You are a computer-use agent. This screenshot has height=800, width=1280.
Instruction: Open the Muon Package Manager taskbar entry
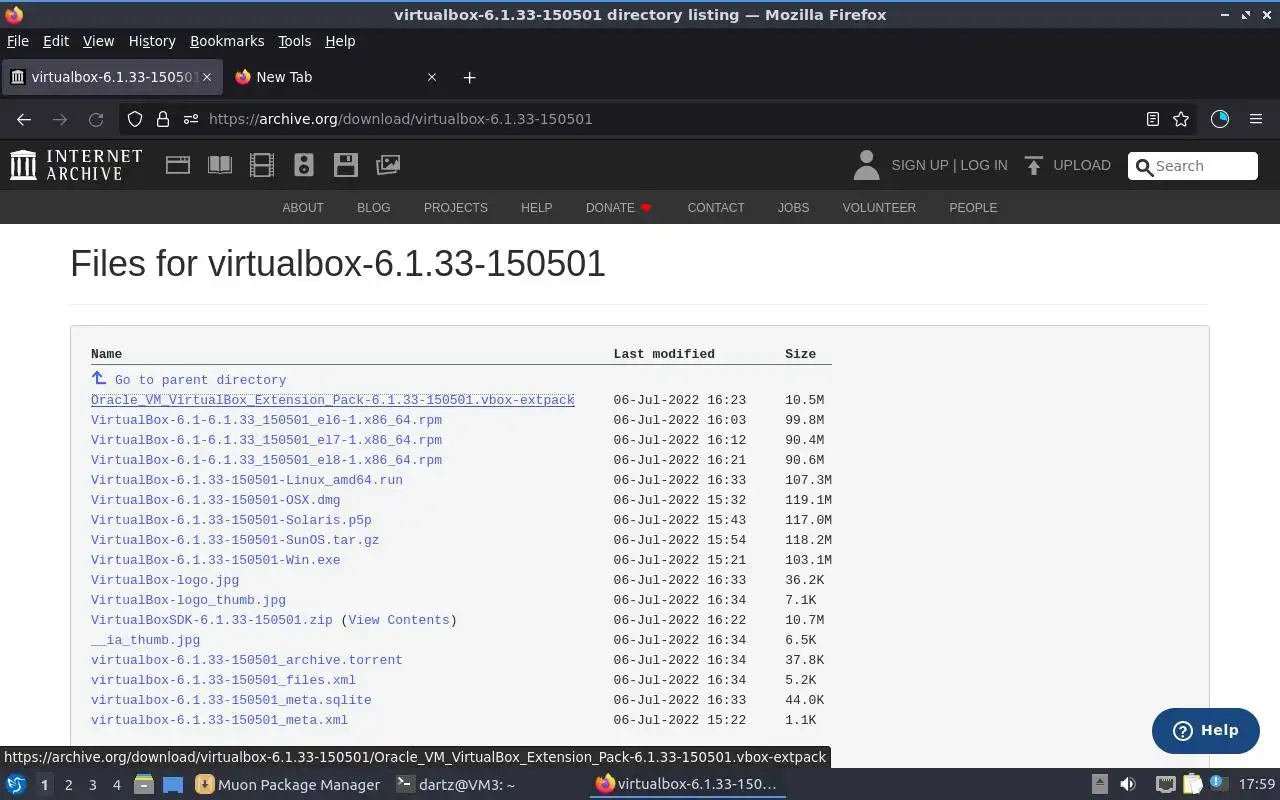[288, 784]
